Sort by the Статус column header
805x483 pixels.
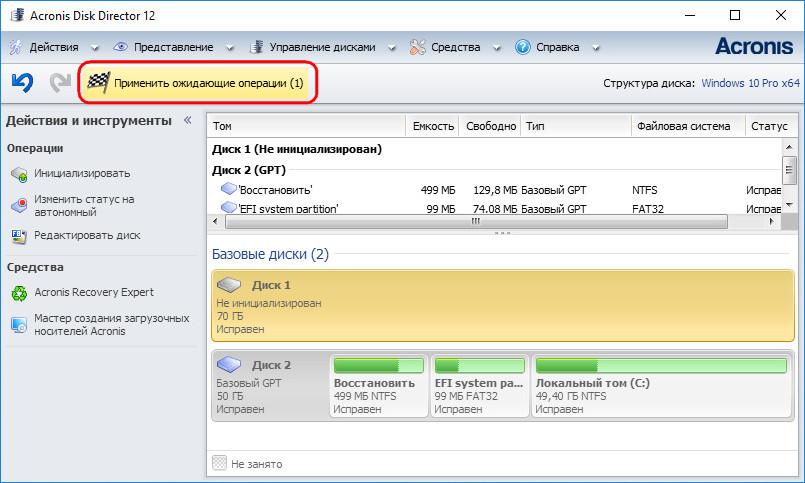pyautogui.click(x=771, y=126)
